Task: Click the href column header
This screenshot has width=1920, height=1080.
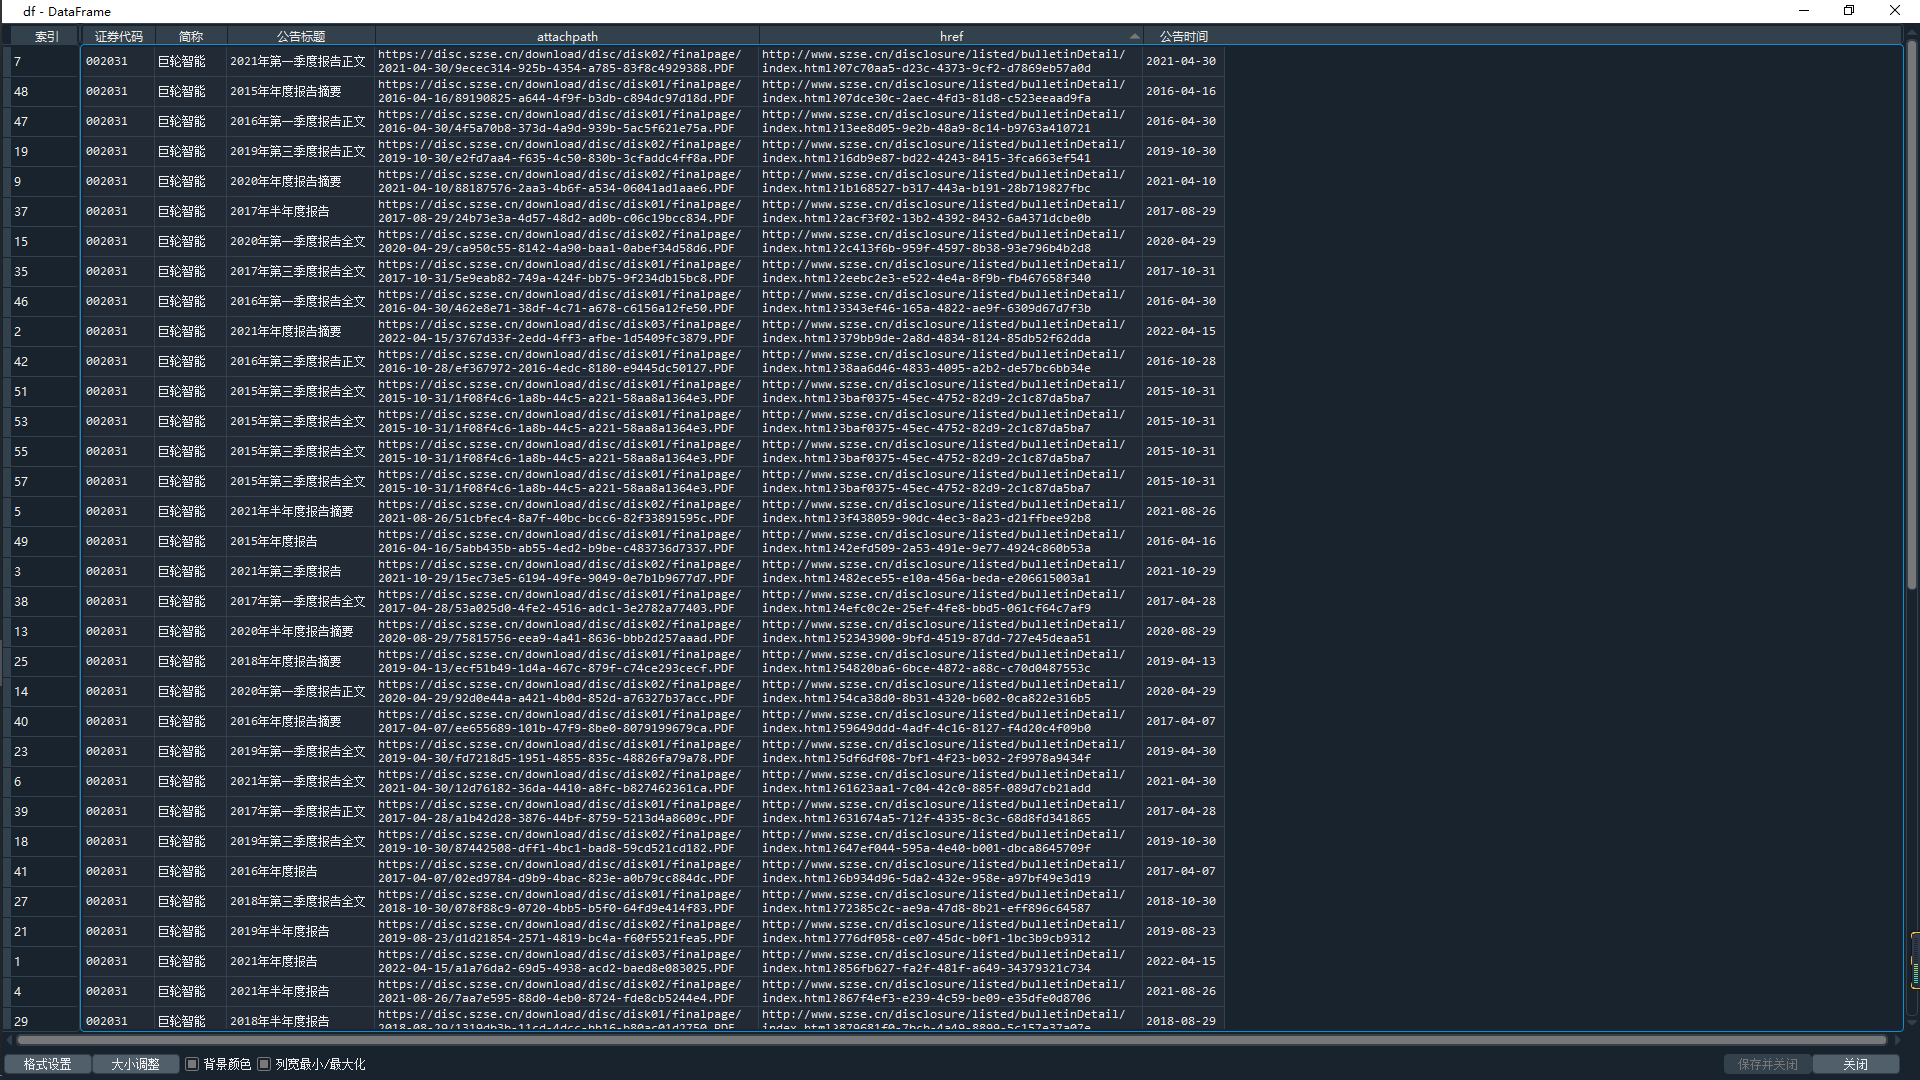Action: 951,36
